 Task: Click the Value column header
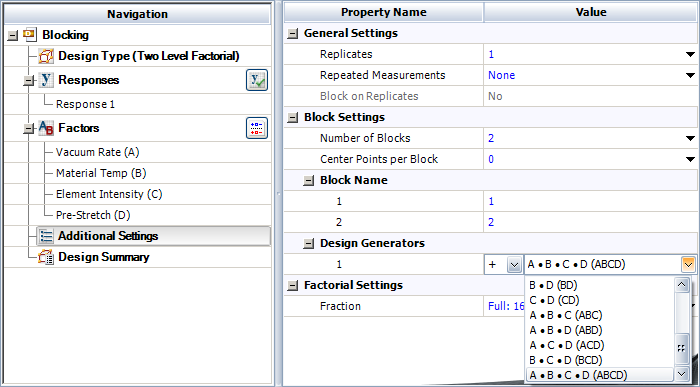(591, 12)
